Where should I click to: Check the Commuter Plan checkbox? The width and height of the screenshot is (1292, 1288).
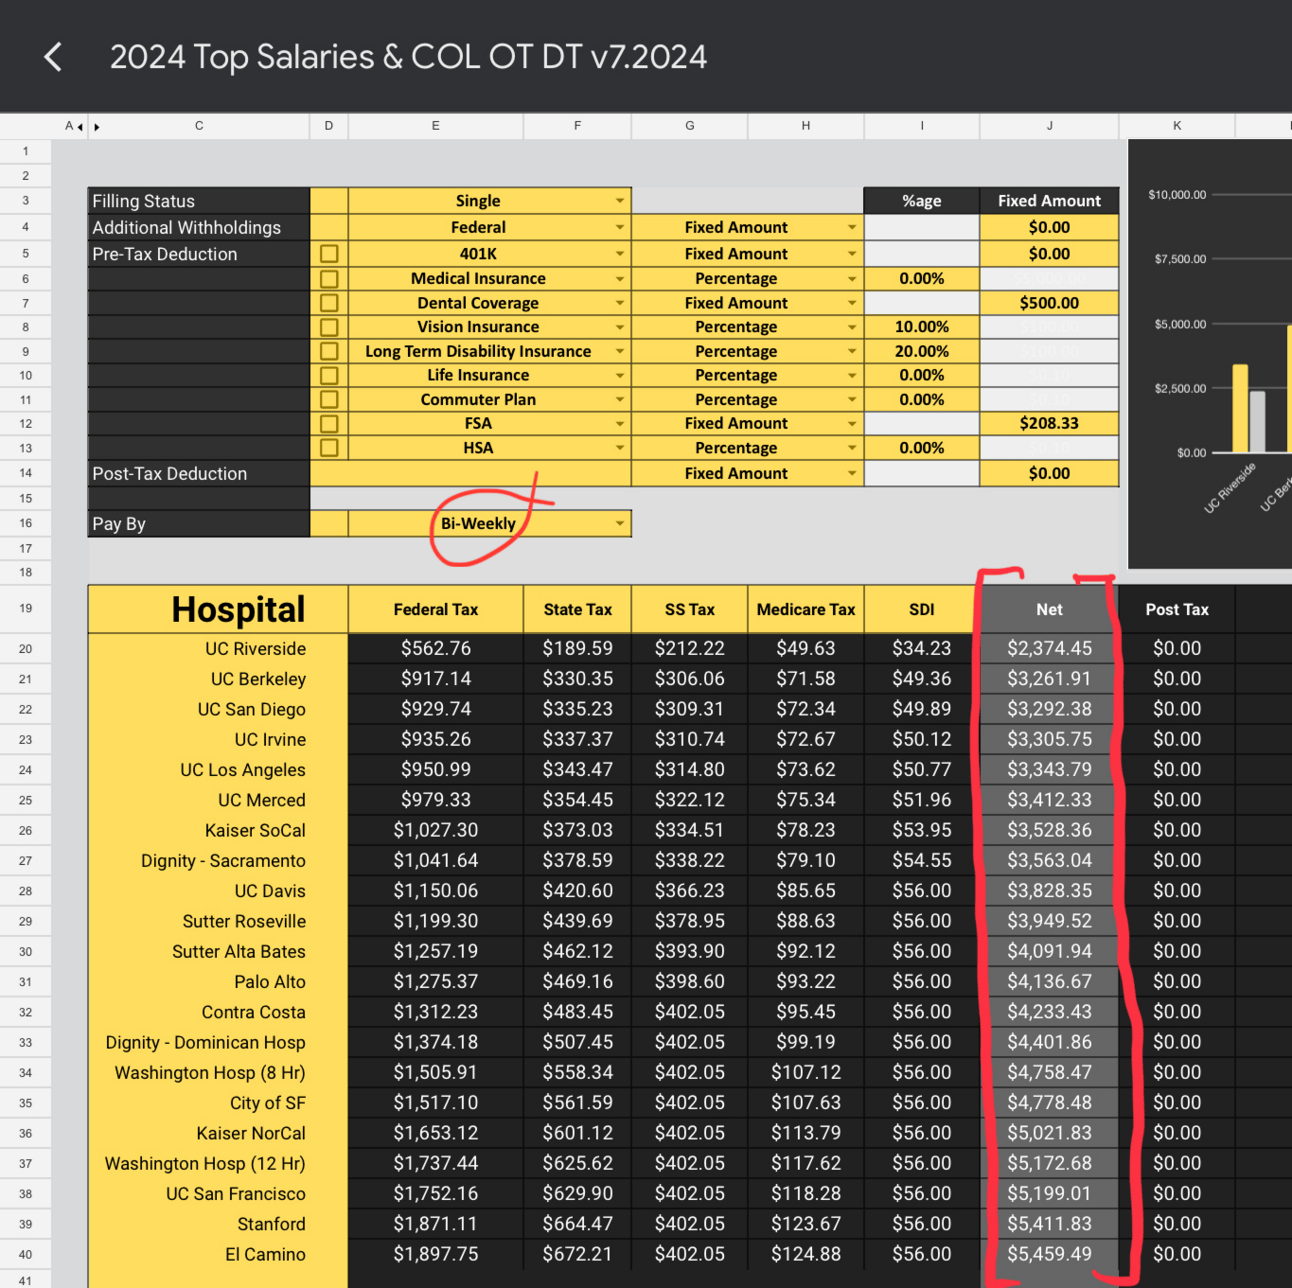[329, 399]
